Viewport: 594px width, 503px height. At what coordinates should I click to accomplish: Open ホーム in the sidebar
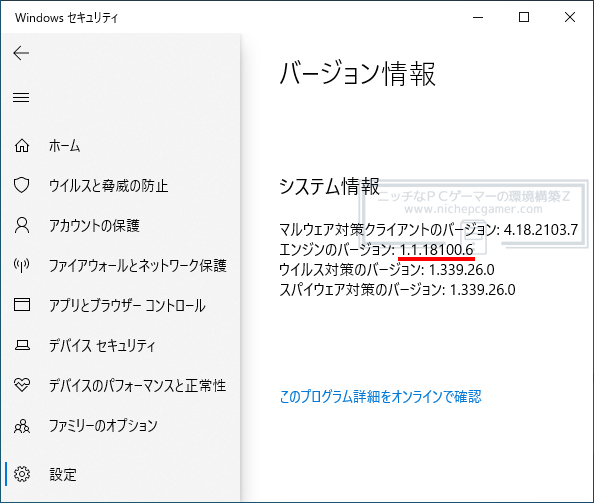(x=64, y=146)
